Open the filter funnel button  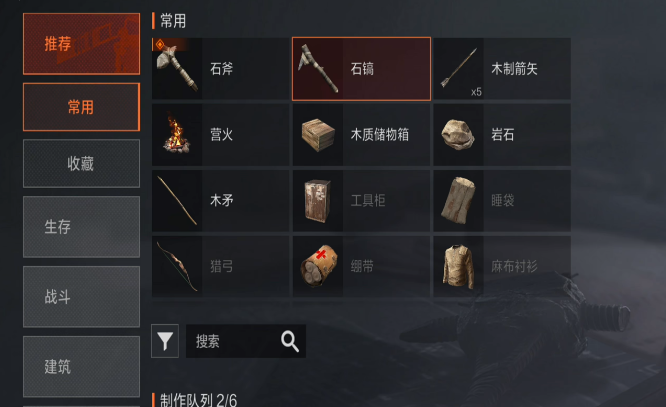click(x=165, y=341)
